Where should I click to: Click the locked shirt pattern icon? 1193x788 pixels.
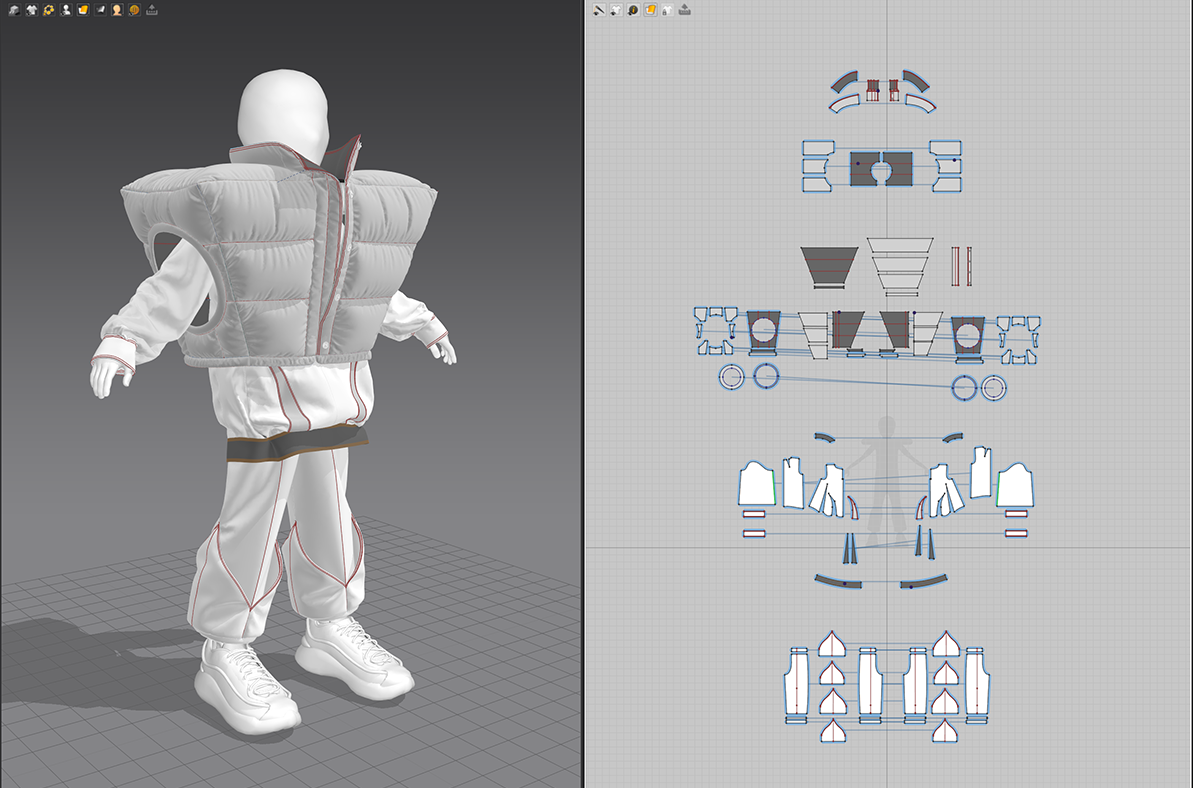[667, 10]
